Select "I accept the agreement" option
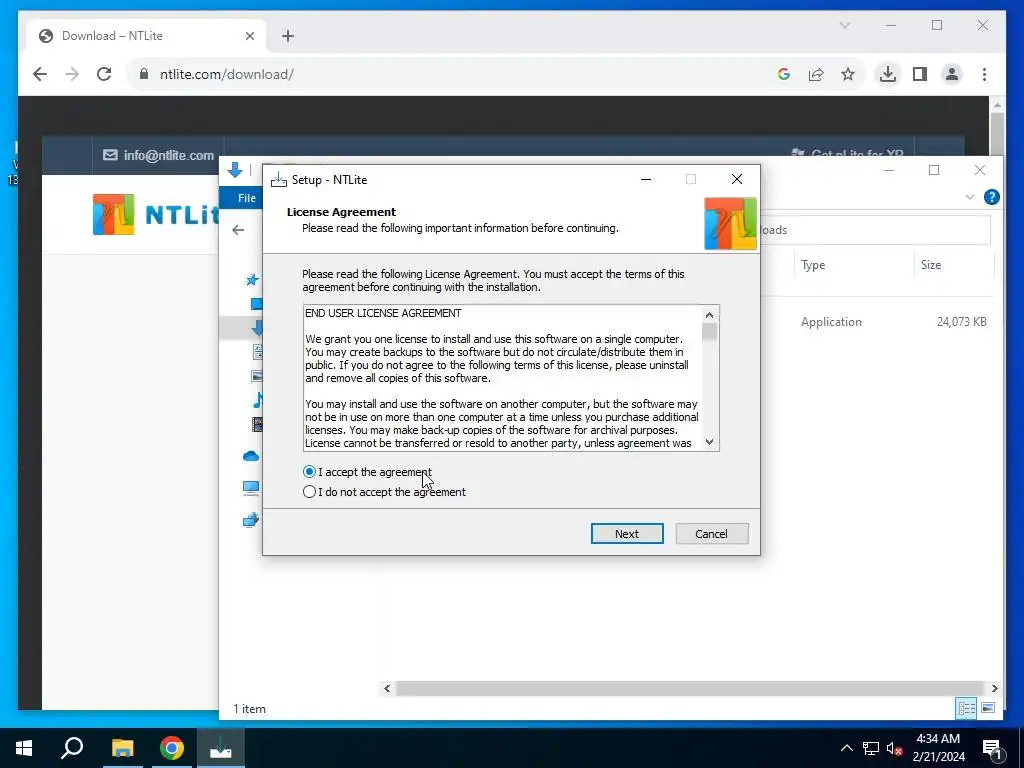 click(368, 472)
